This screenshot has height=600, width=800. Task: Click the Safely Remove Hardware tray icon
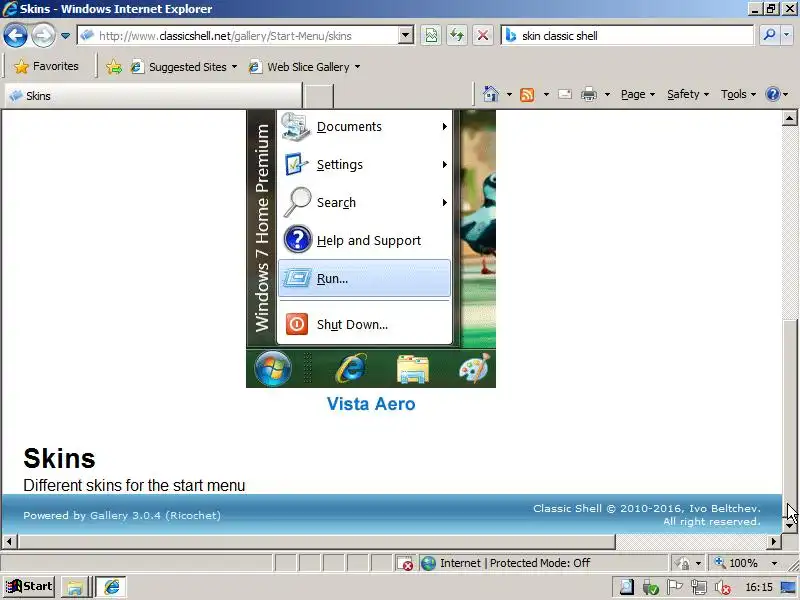(650, 587)
